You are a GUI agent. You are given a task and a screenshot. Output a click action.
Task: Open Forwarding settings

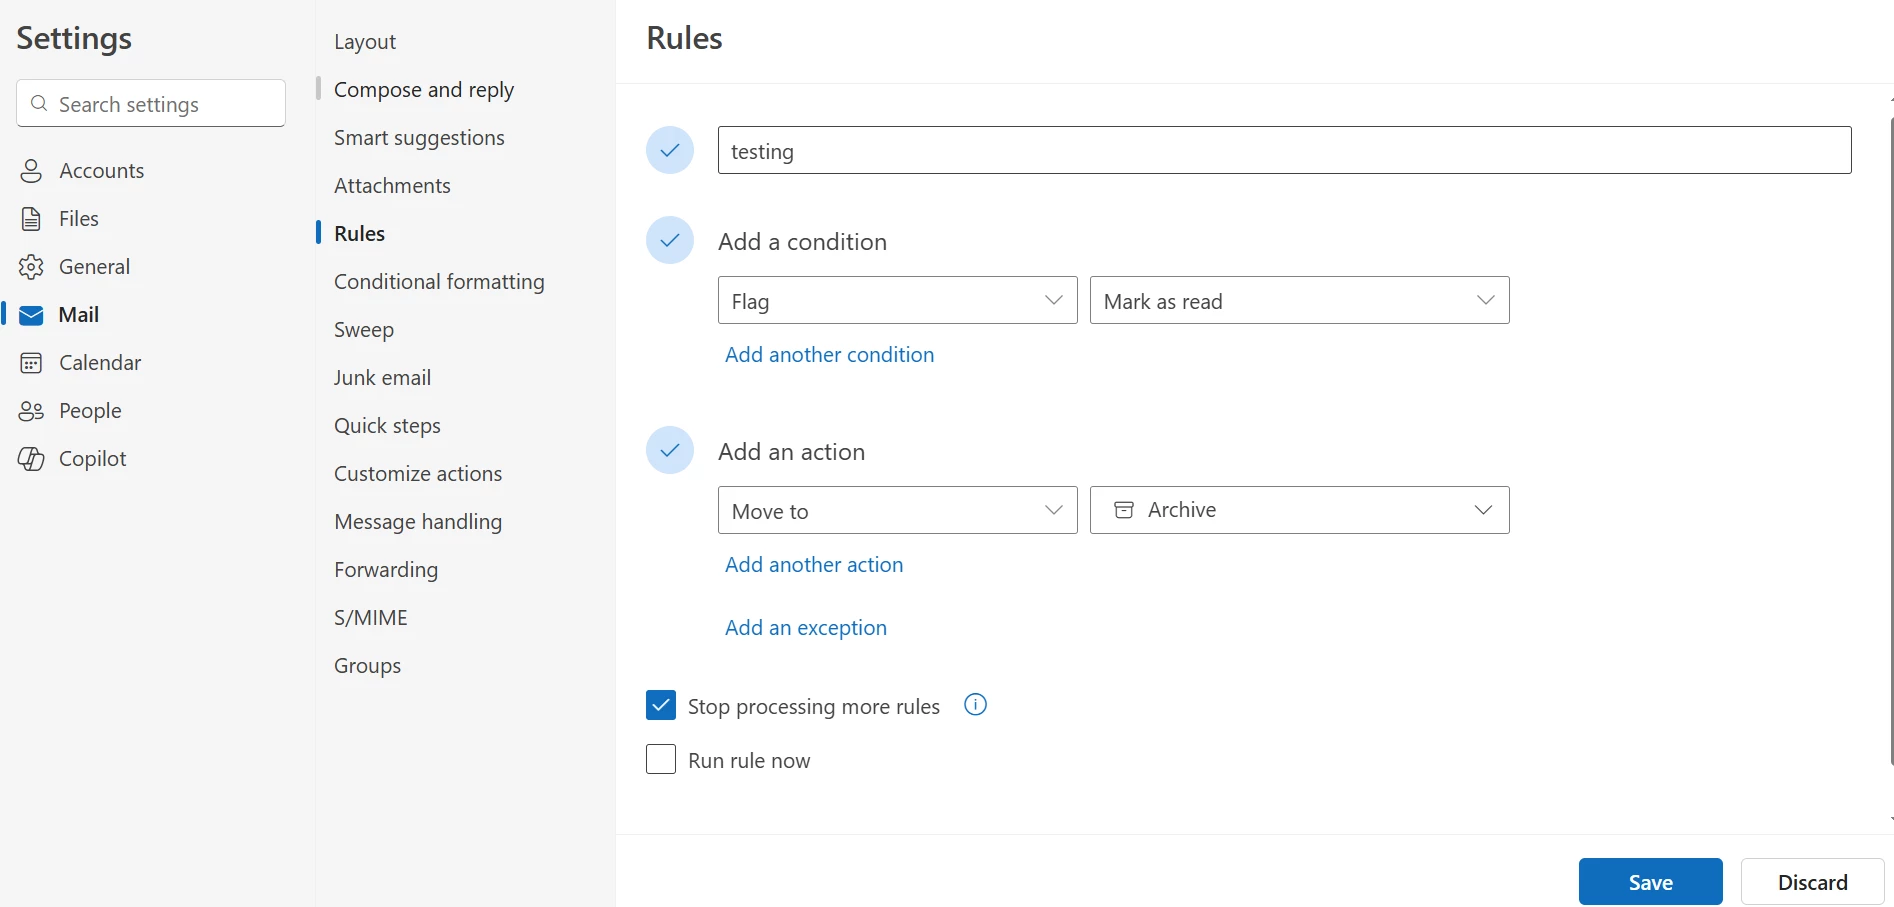(x=386, y=570)
